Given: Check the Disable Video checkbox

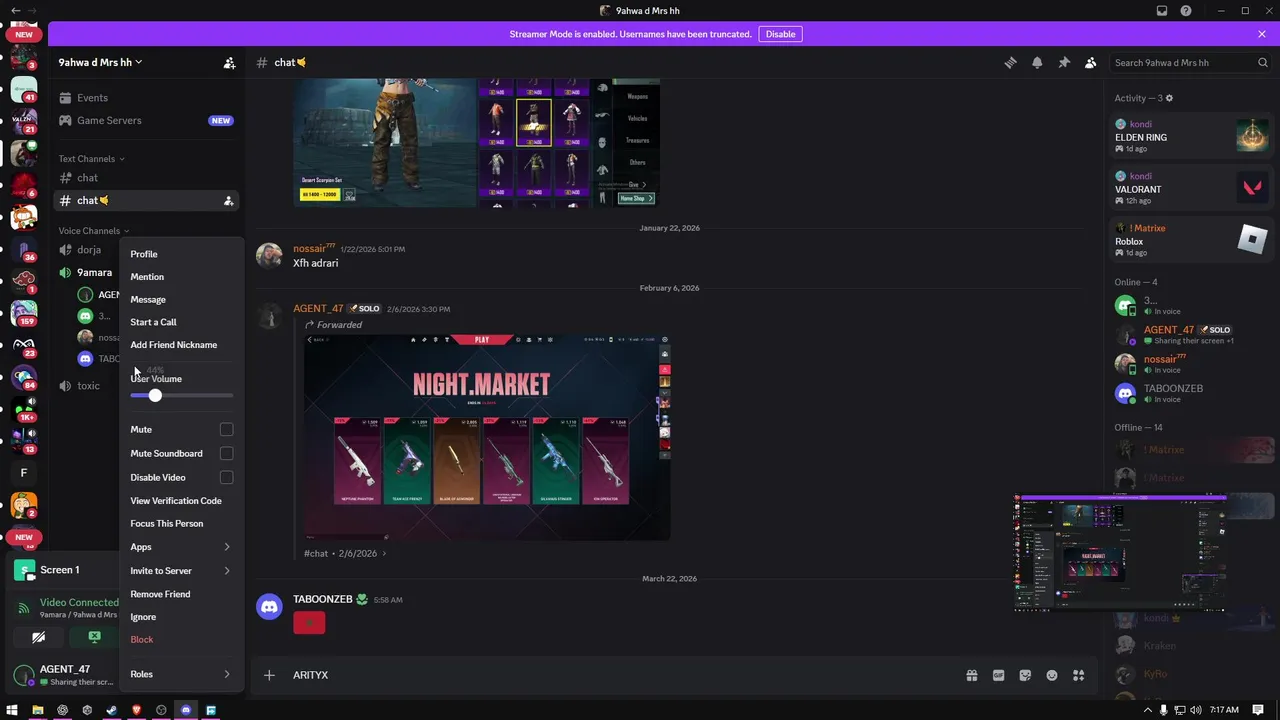Looking at the screenshot, I should [226, 477].
